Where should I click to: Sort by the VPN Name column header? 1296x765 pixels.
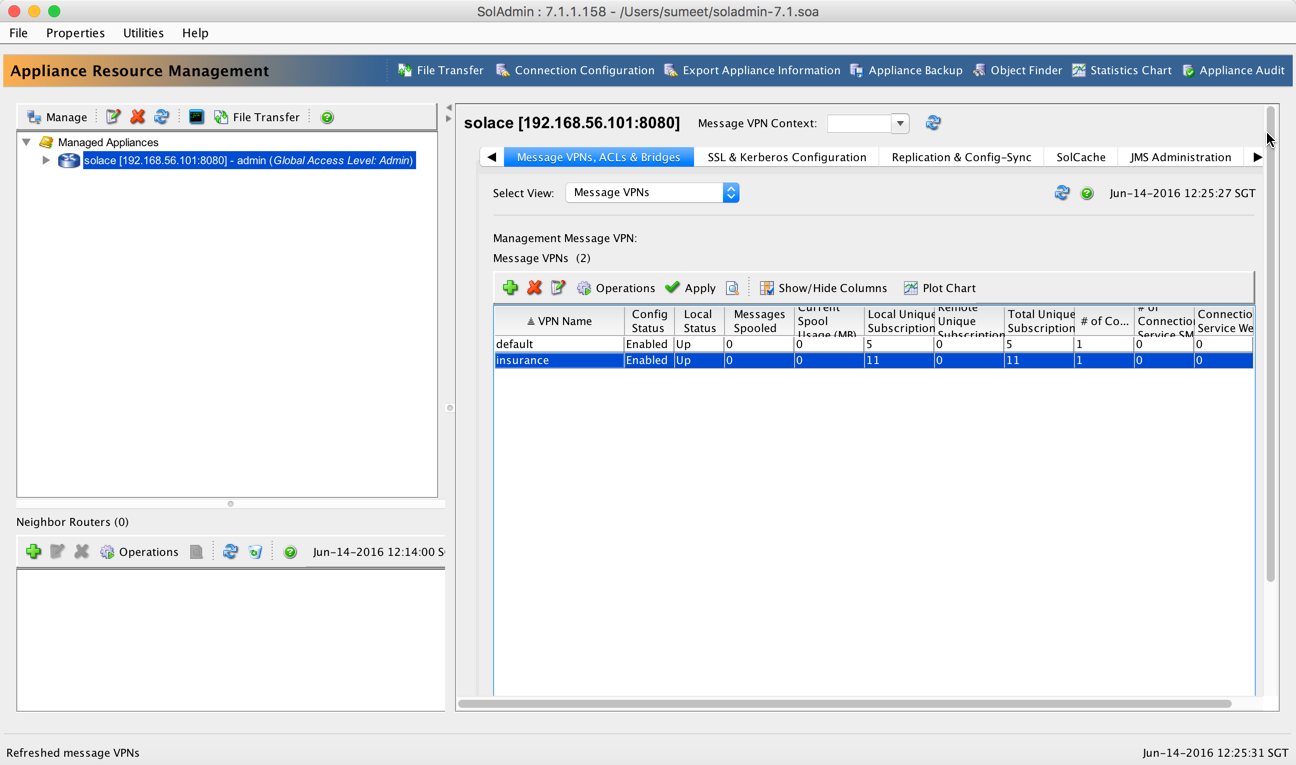coord(559,321)
